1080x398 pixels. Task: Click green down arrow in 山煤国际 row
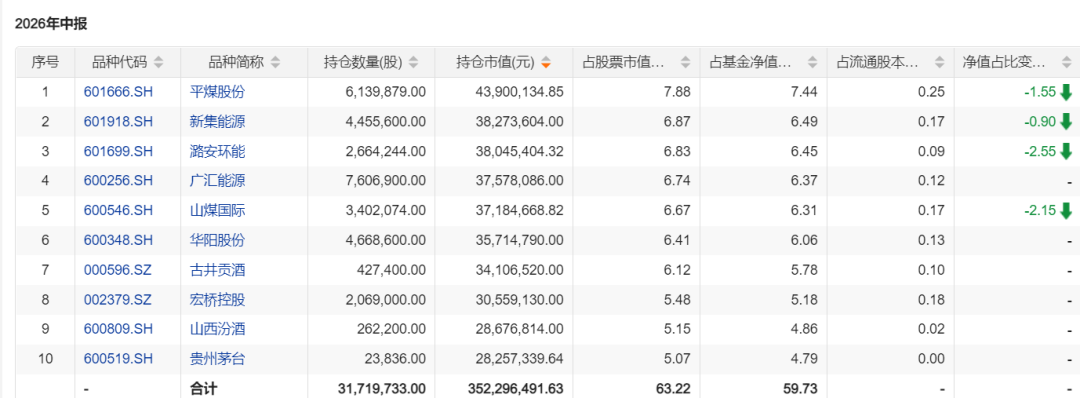(1066, 211)
